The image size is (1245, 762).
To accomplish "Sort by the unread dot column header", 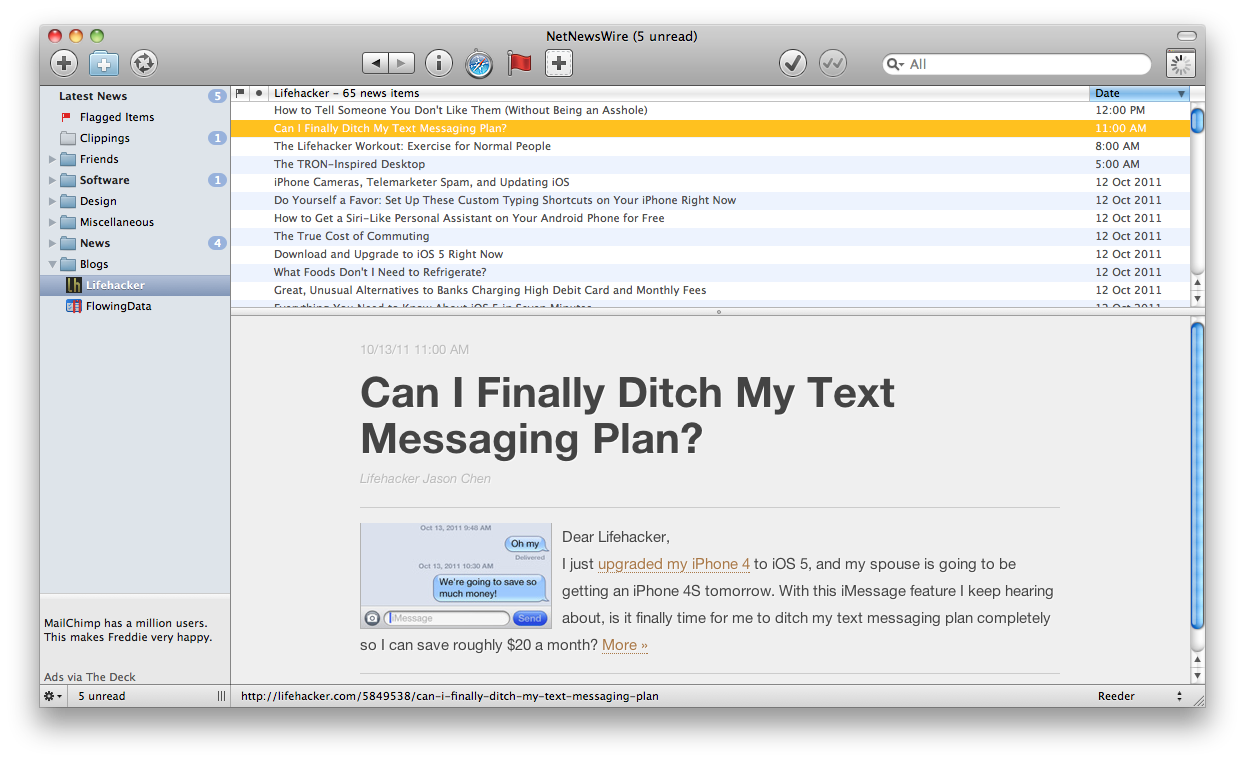I will pyautogui.click(x=259, y=93).
